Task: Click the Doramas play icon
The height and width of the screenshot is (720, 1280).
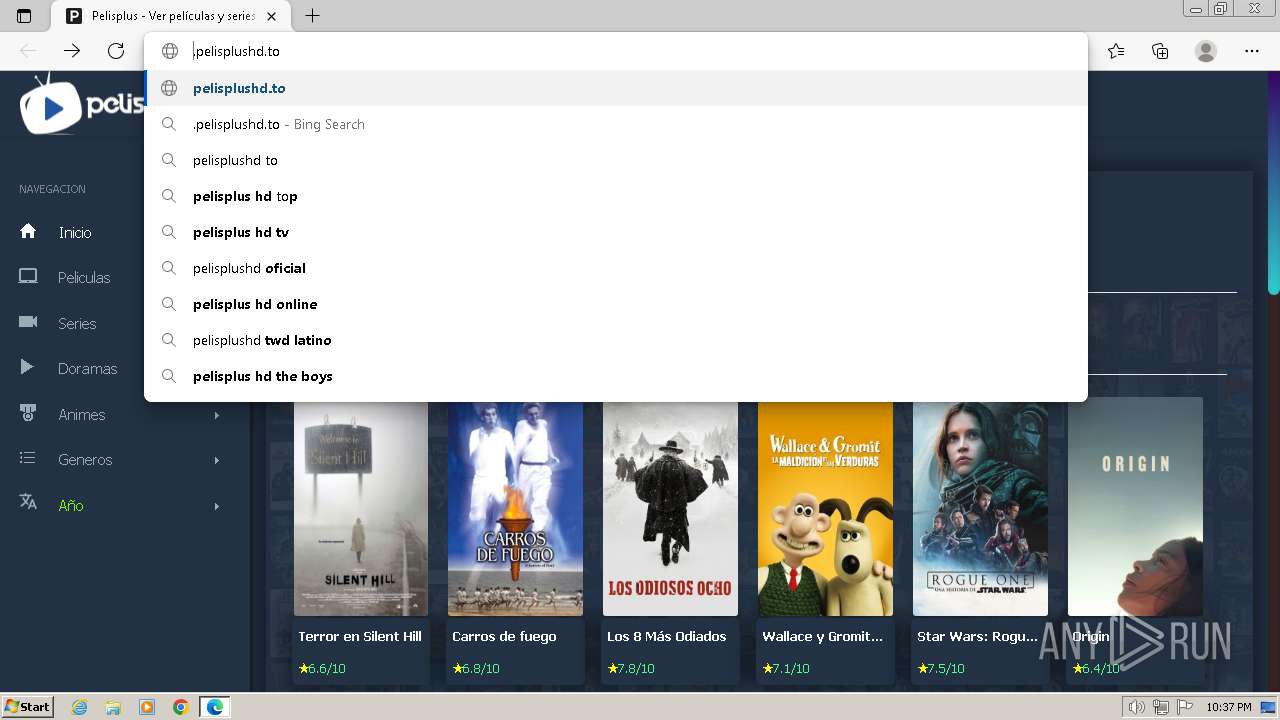Action: (x=28, y=367)
